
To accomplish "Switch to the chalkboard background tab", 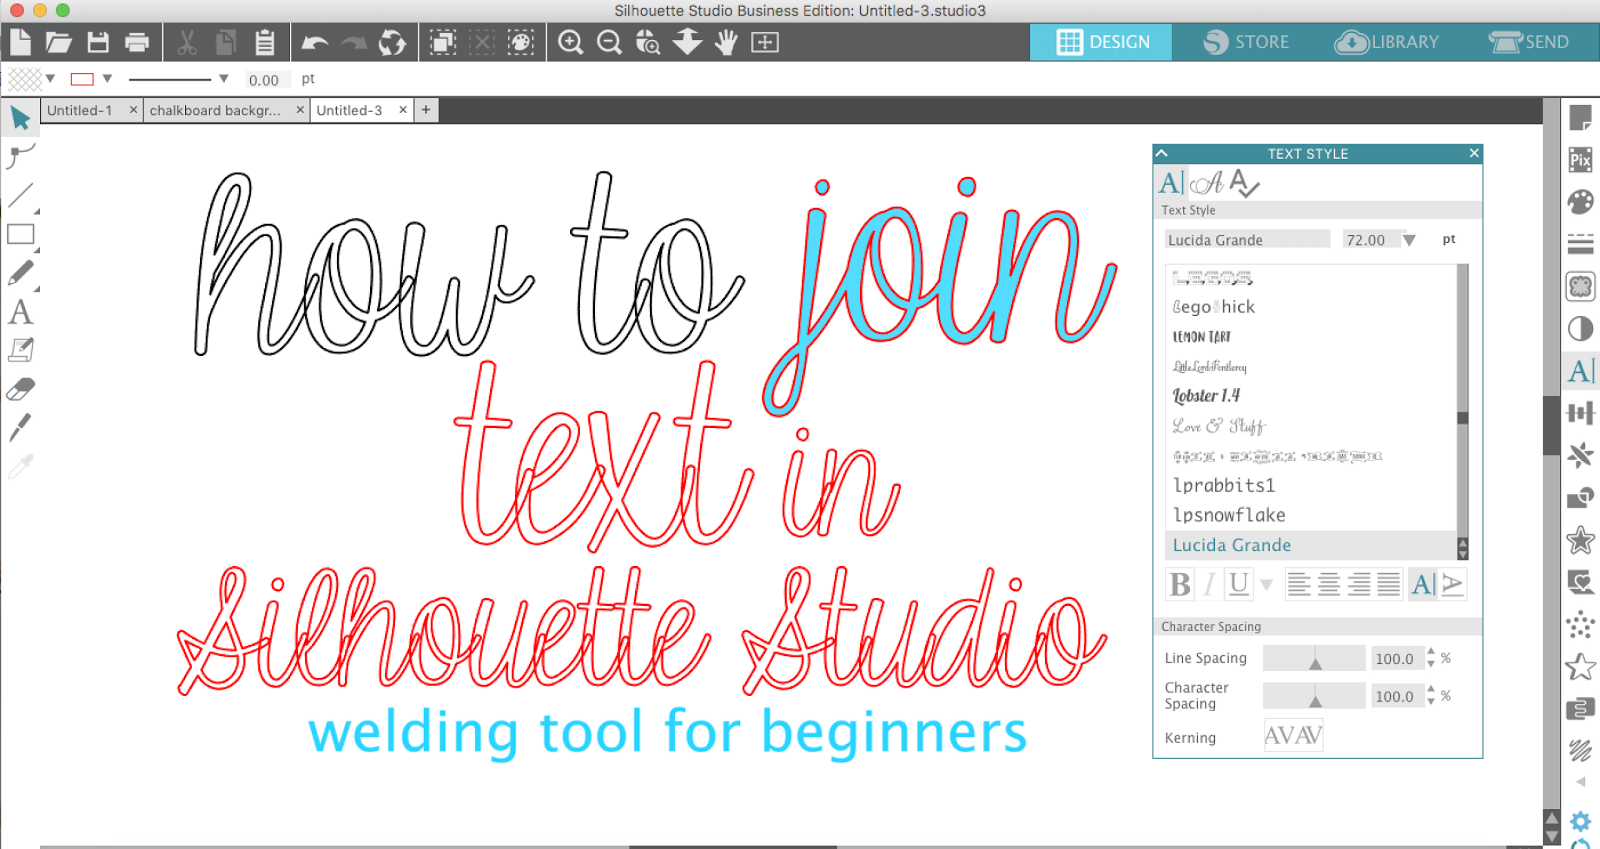I will (215, 110).
